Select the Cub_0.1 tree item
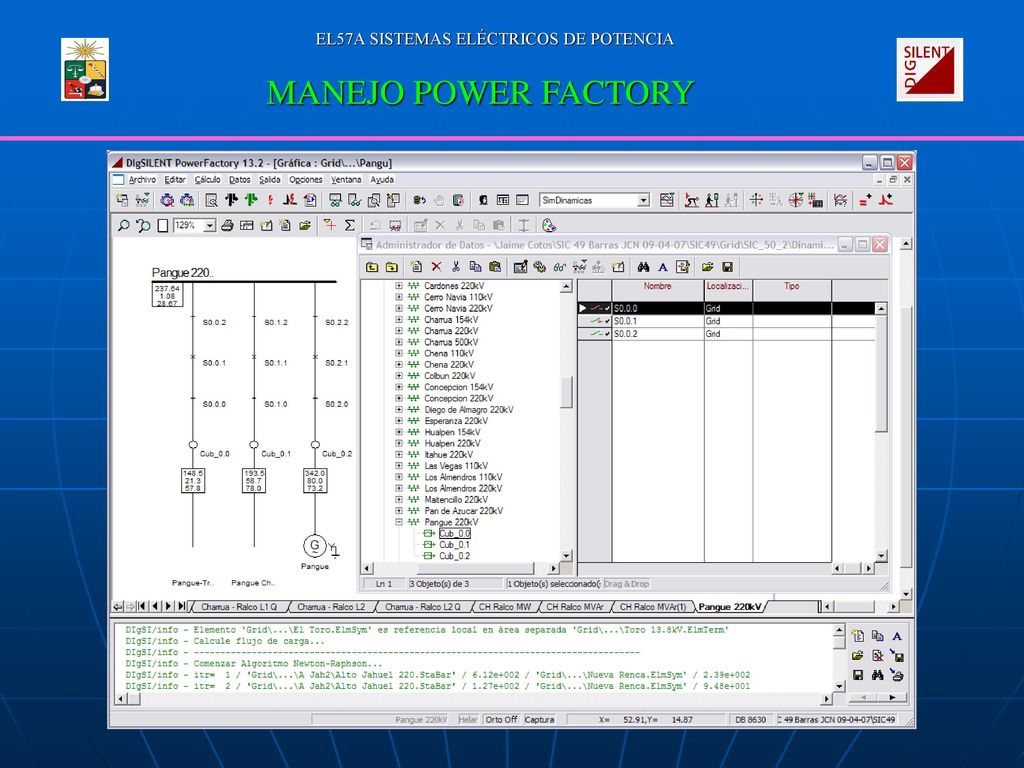Image resolution: width=1024 pixels, height=768 pixels. tap(454, 545)
